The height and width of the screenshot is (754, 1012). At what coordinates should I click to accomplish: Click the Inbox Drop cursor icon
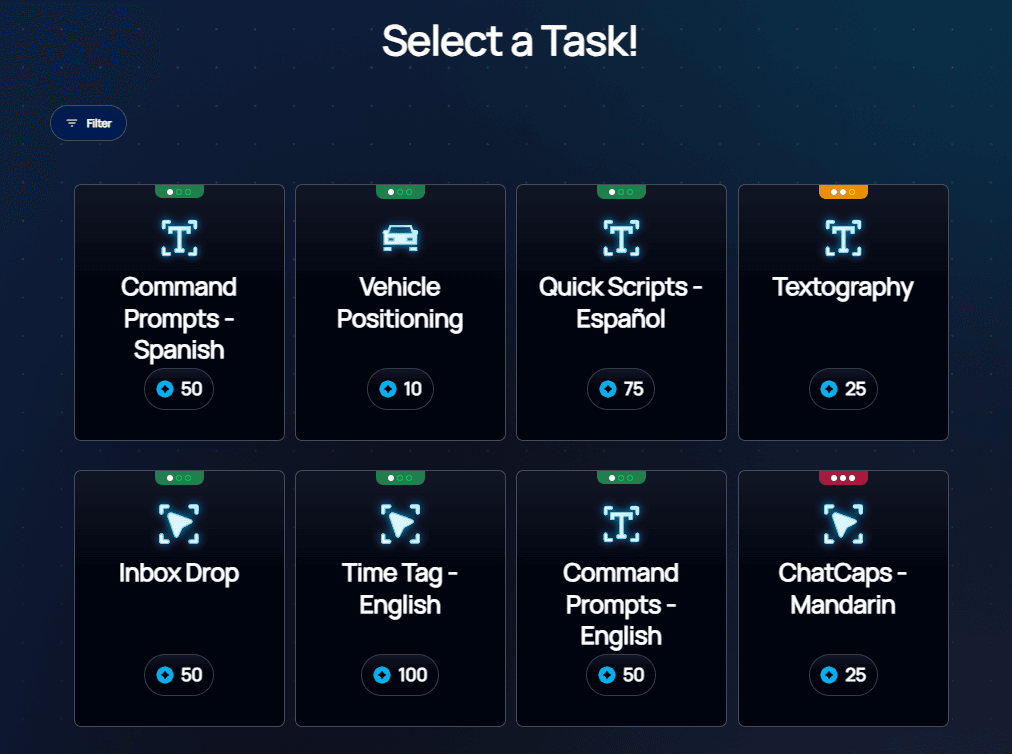point(179,524)
